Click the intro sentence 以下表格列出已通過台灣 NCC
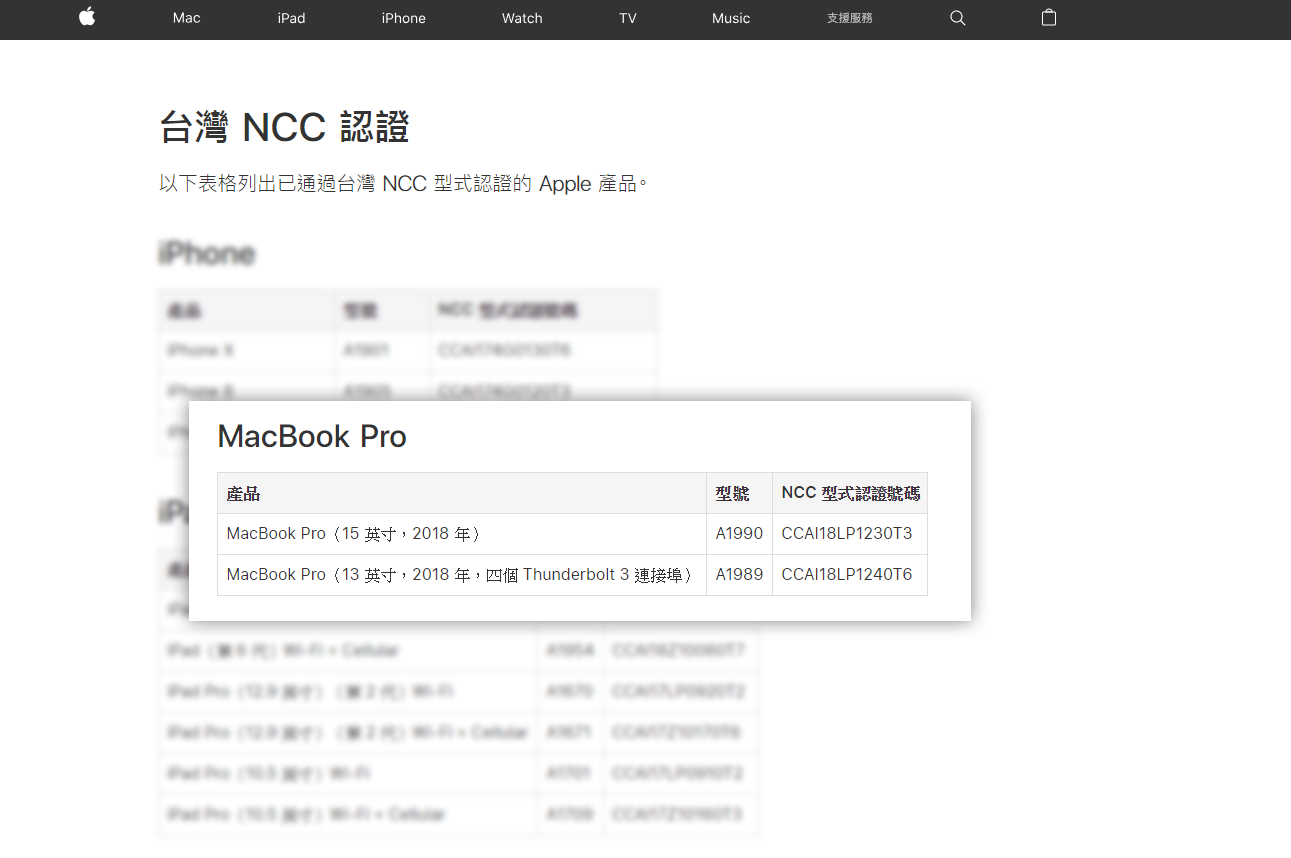 click(x=403, y=183)
